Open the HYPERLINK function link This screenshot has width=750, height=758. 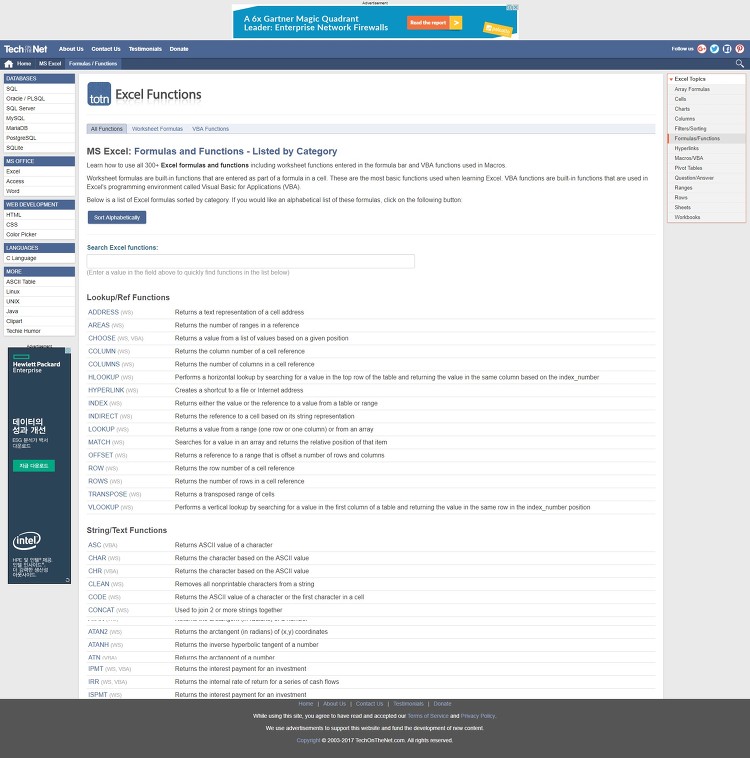click(x=106, y=390)
